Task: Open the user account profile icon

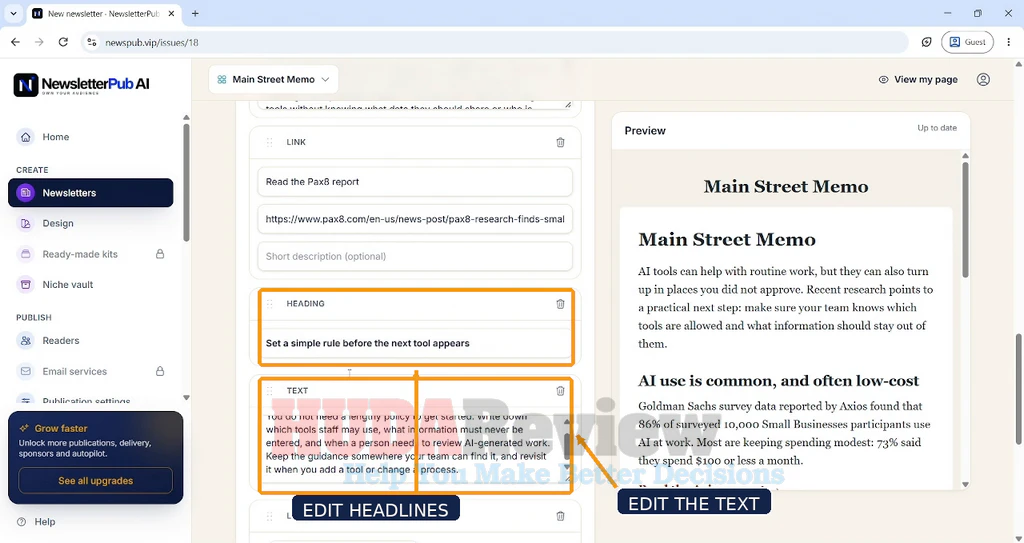Action: point(983,79)
